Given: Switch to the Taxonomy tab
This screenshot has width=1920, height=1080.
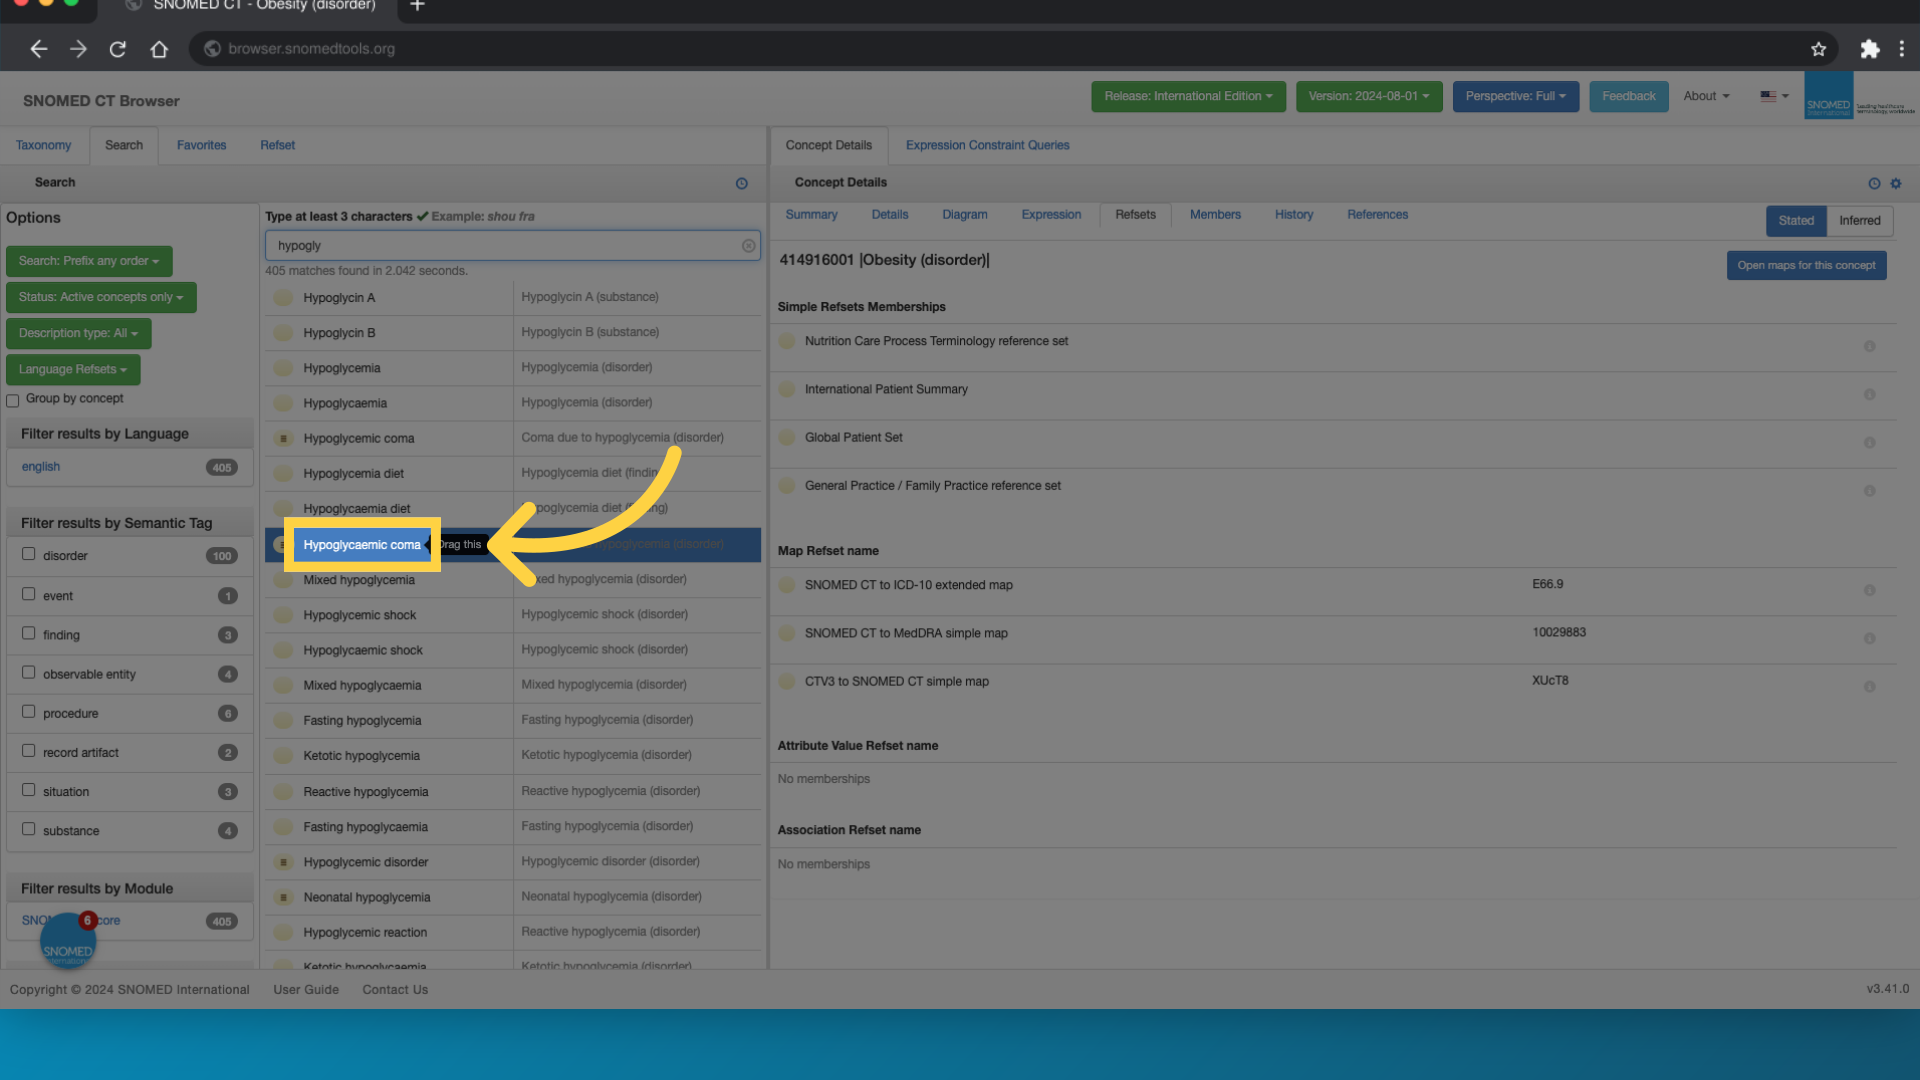Looking at the screenshot, I should (43, 146).
